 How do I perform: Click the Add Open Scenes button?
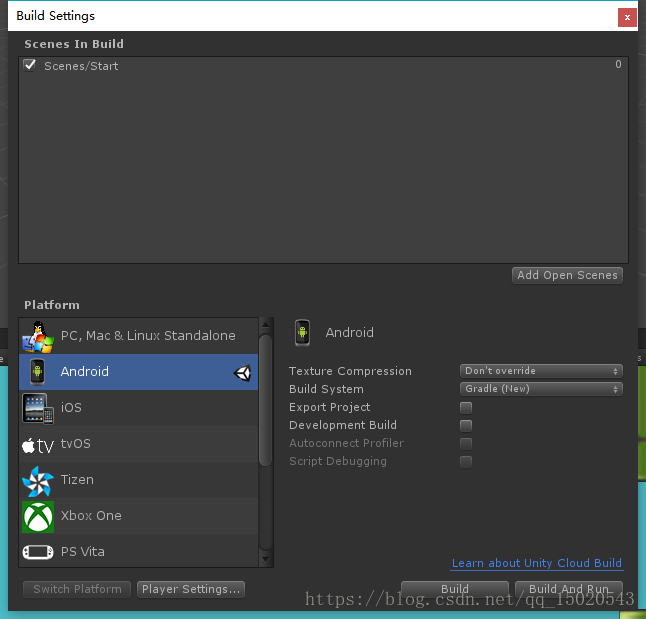(567, 275)
